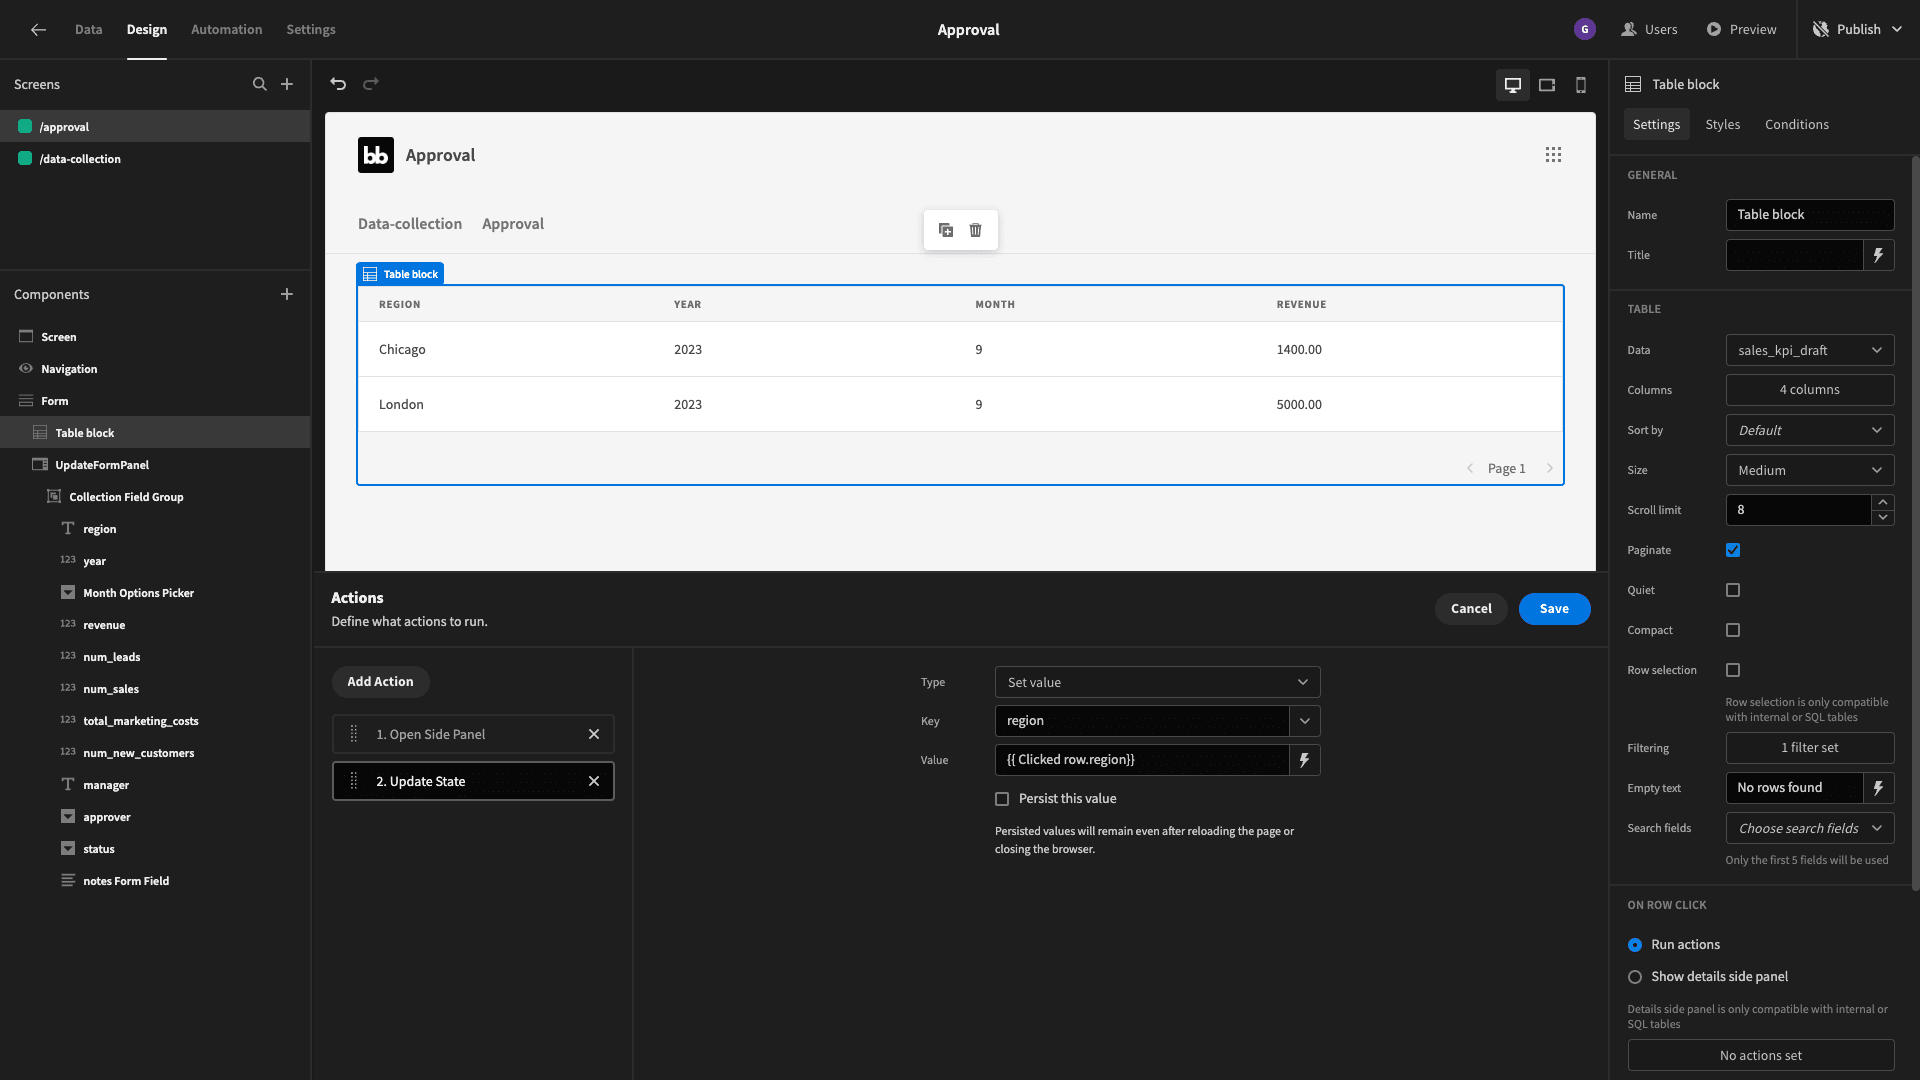This screenshot has width=1920, height=1080.
Task: Click the lightning bolt icon next to Value
Action: (x=1304, y=760)
